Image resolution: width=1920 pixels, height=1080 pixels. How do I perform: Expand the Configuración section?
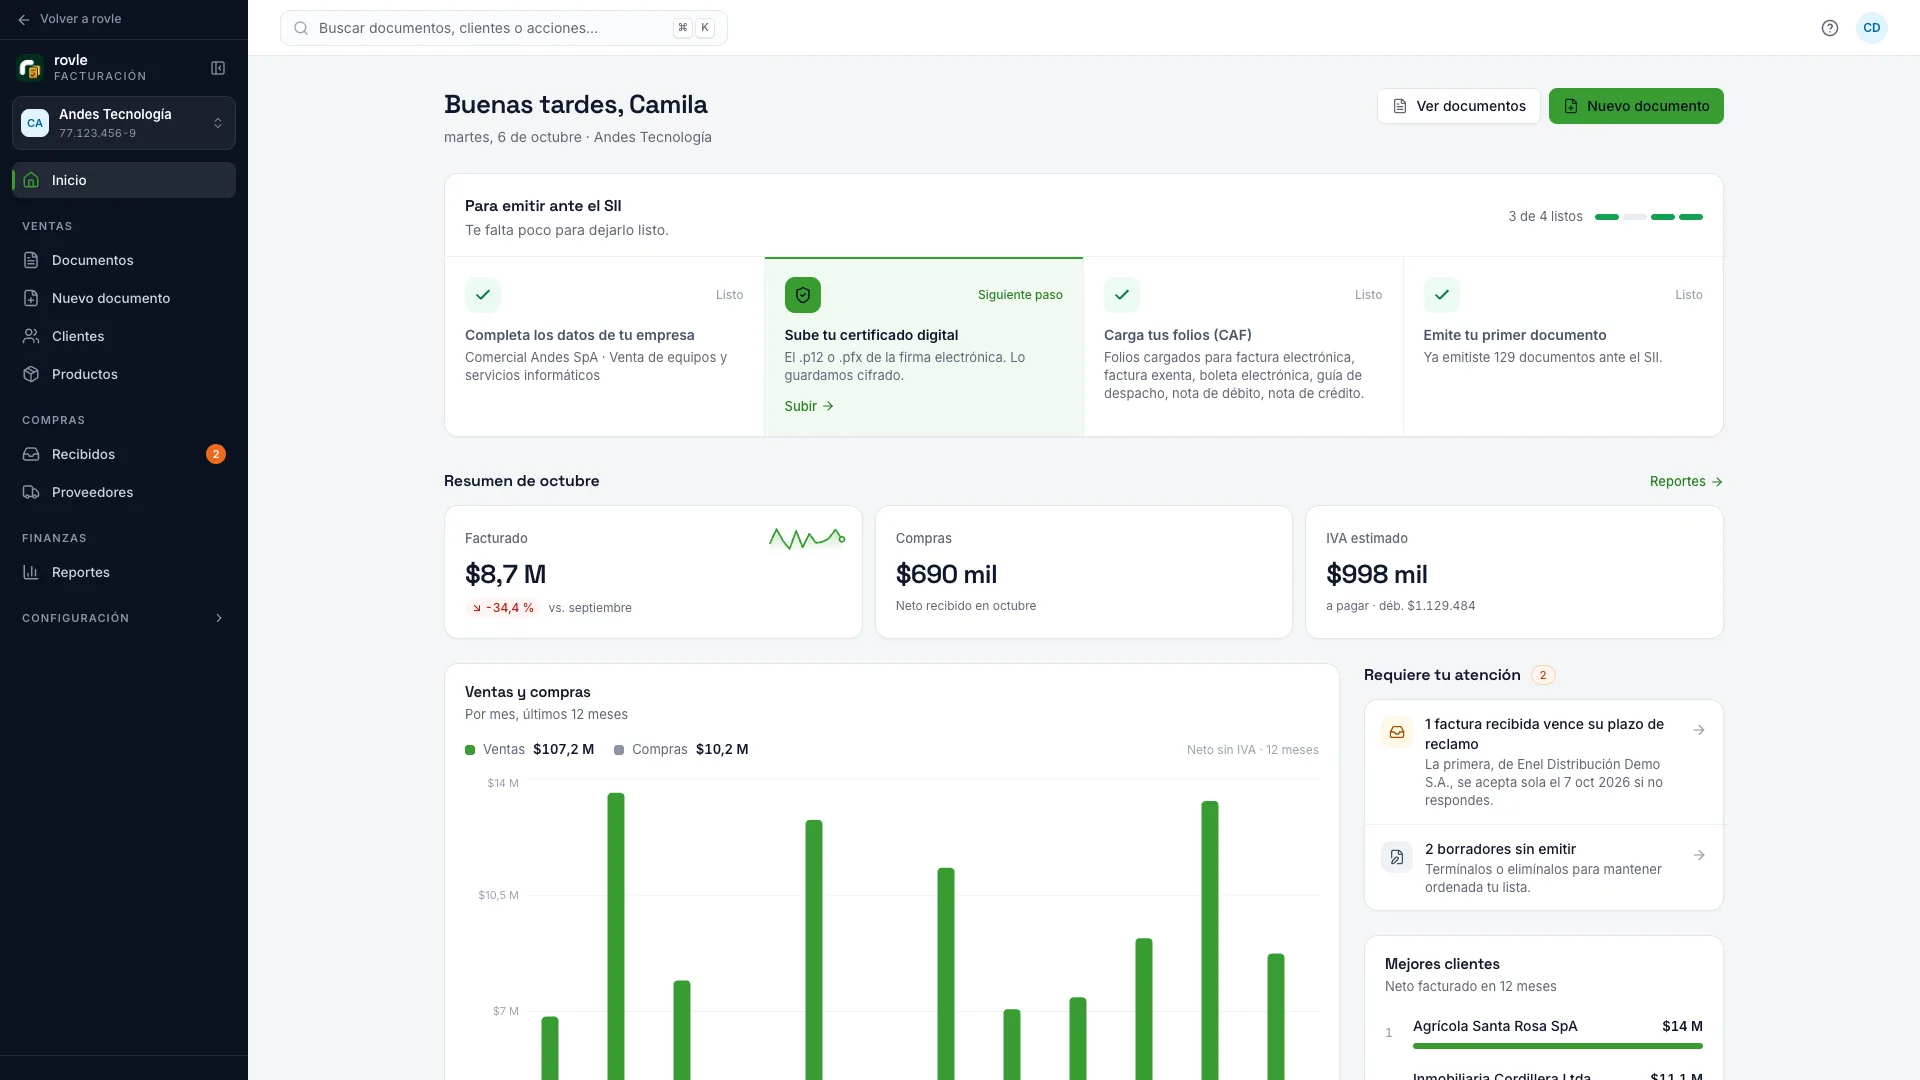click(124, 618)
